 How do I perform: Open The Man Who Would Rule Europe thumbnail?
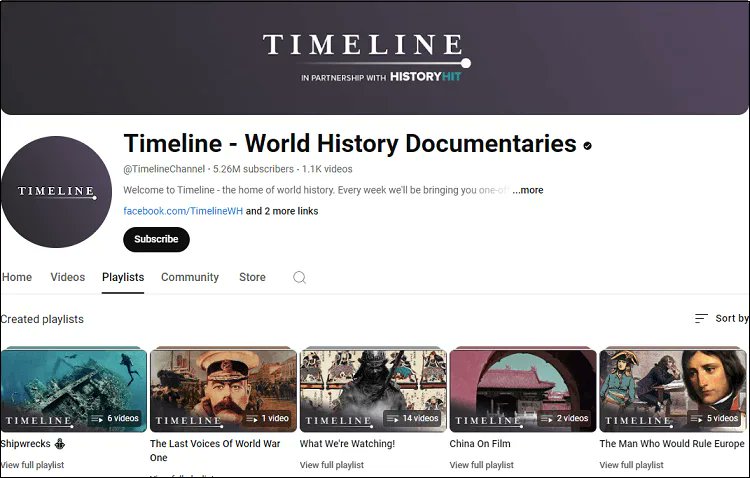pyautogui.click(x=673, y=389)
